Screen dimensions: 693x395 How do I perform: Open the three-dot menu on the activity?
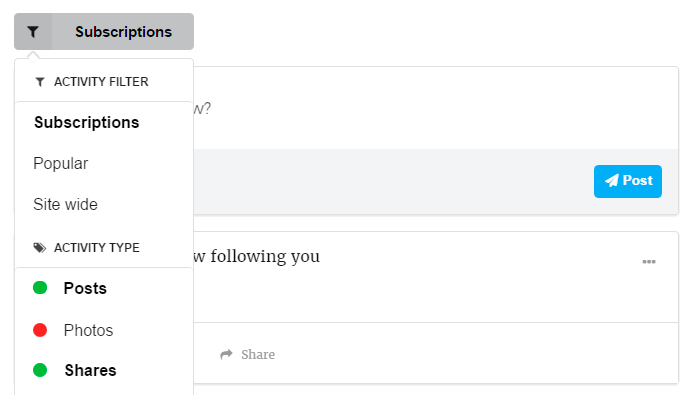tap(649, 262)
